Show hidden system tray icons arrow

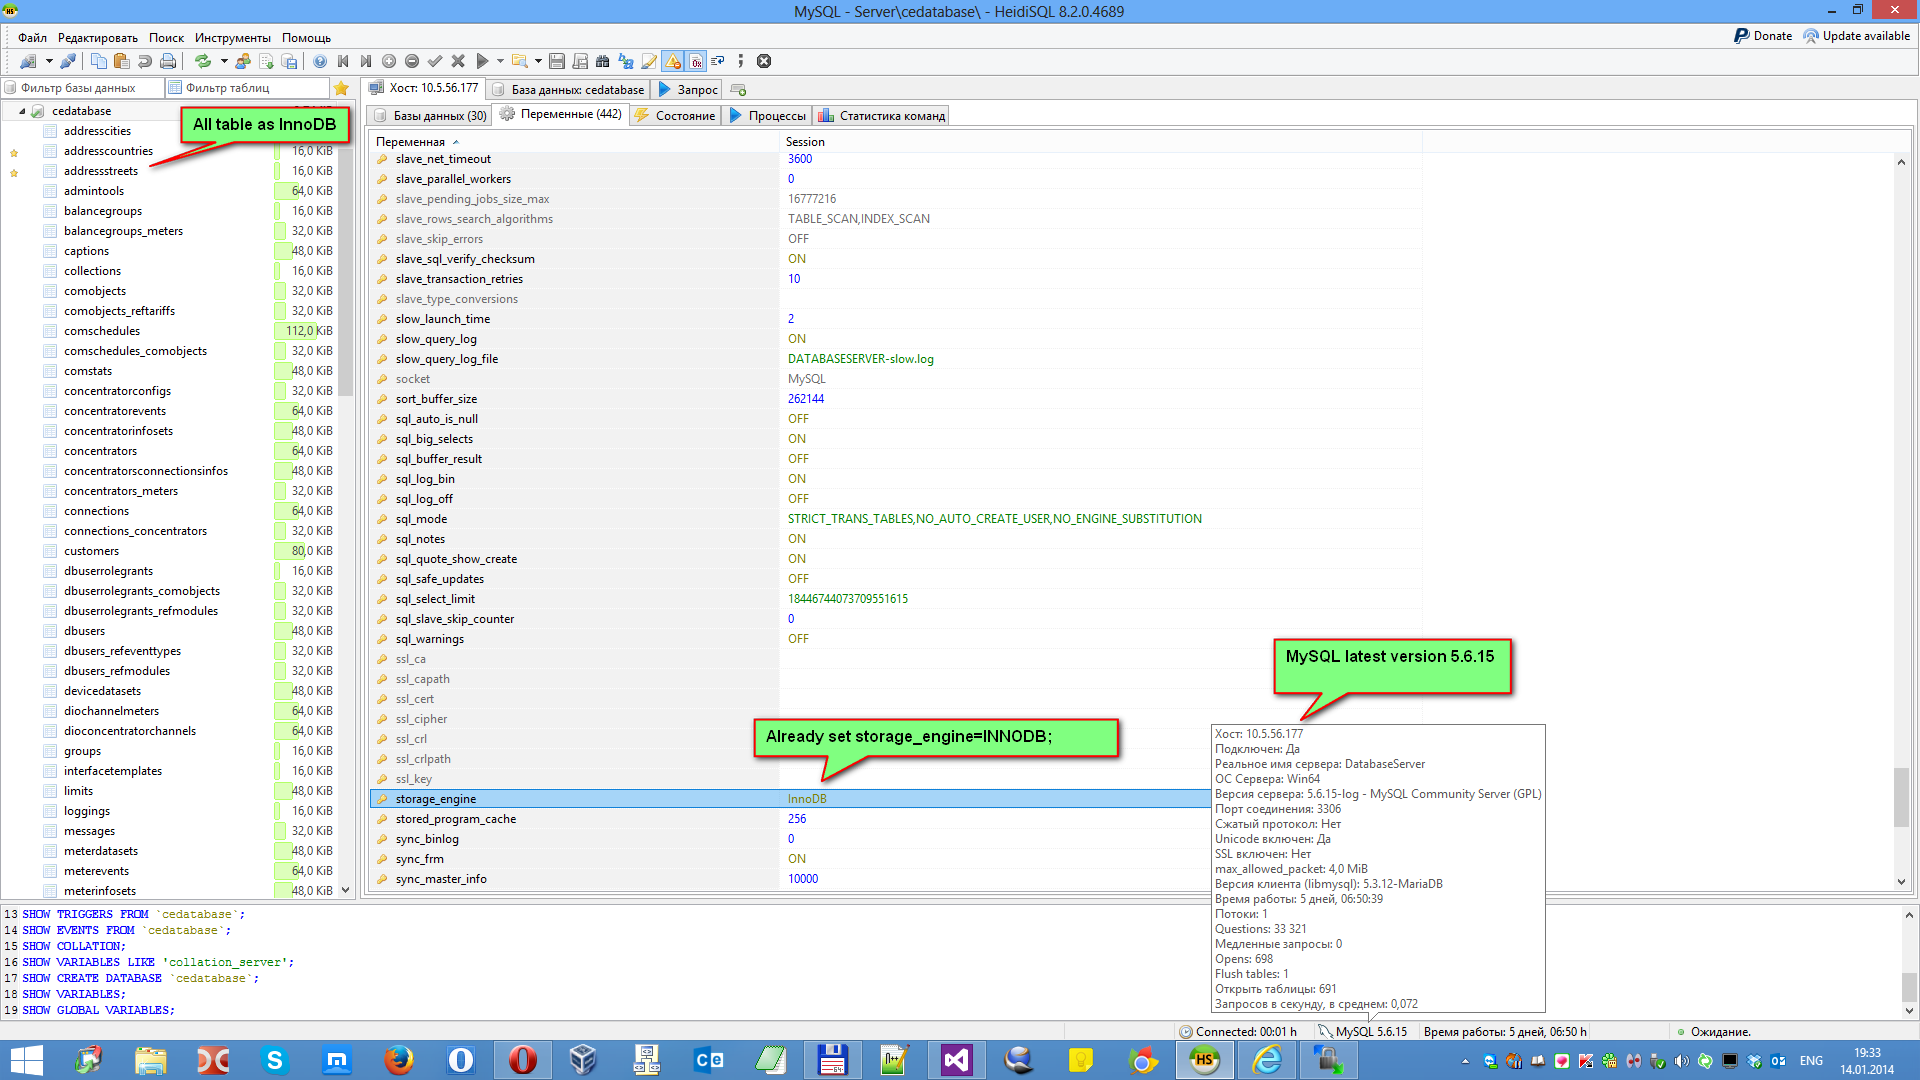[1465, 1061]
